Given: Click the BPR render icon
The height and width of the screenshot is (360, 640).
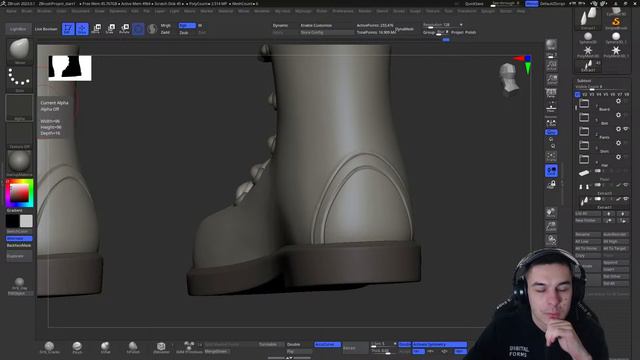Looking at the screenshot, I should (551, 44).
